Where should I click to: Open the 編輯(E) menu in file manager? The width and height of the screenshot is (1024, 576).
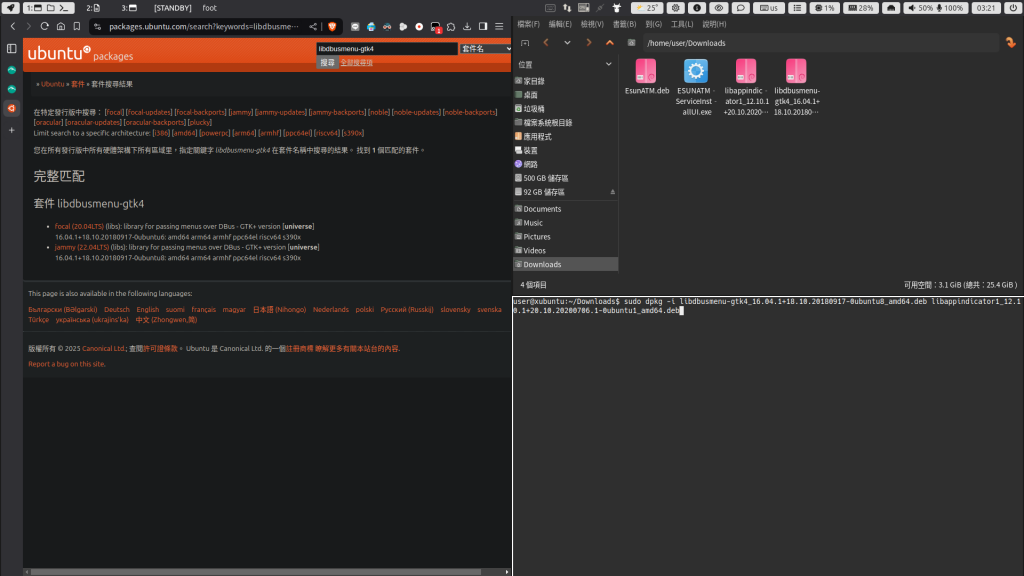click(560, 24)
